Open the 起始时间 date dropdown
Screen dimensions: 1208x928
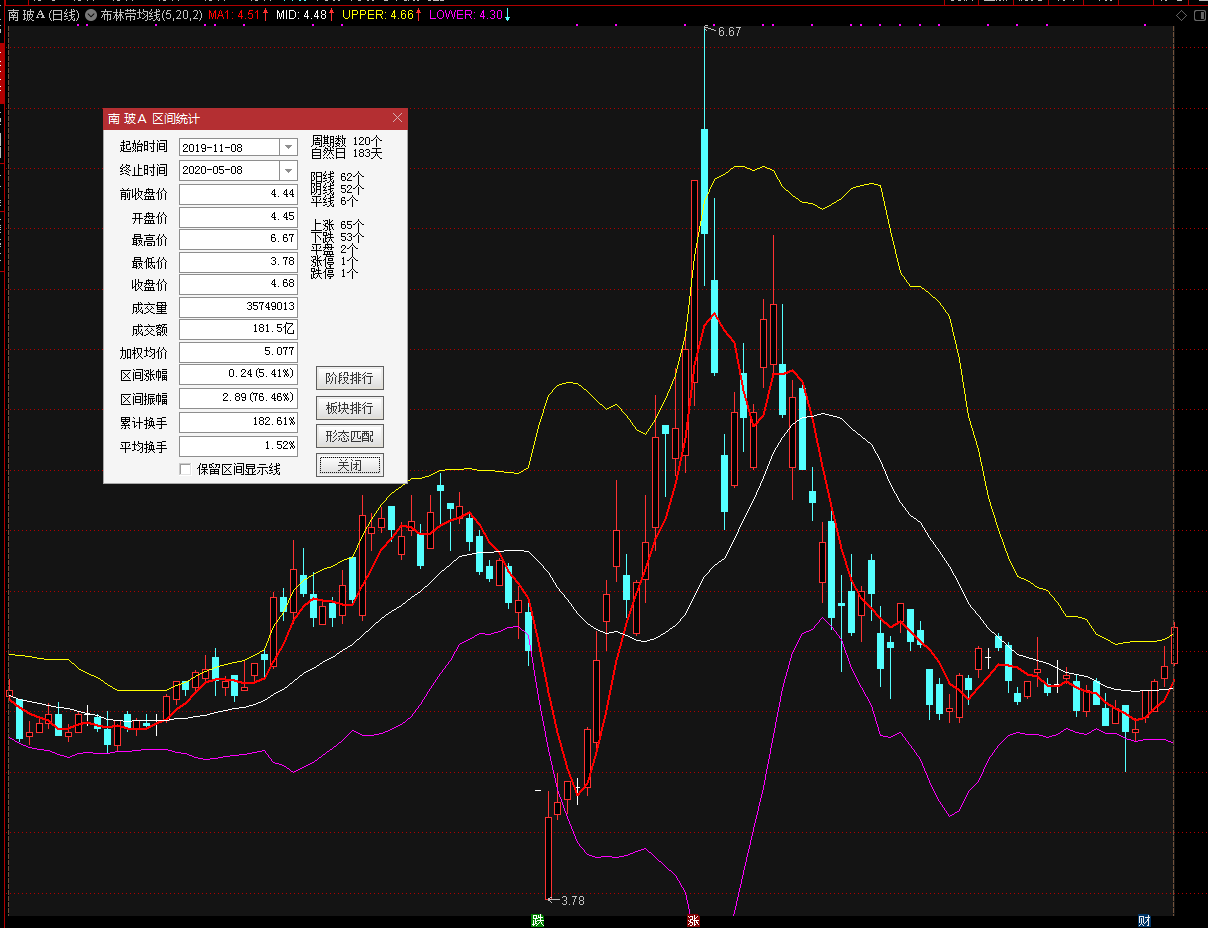[288, 147]
